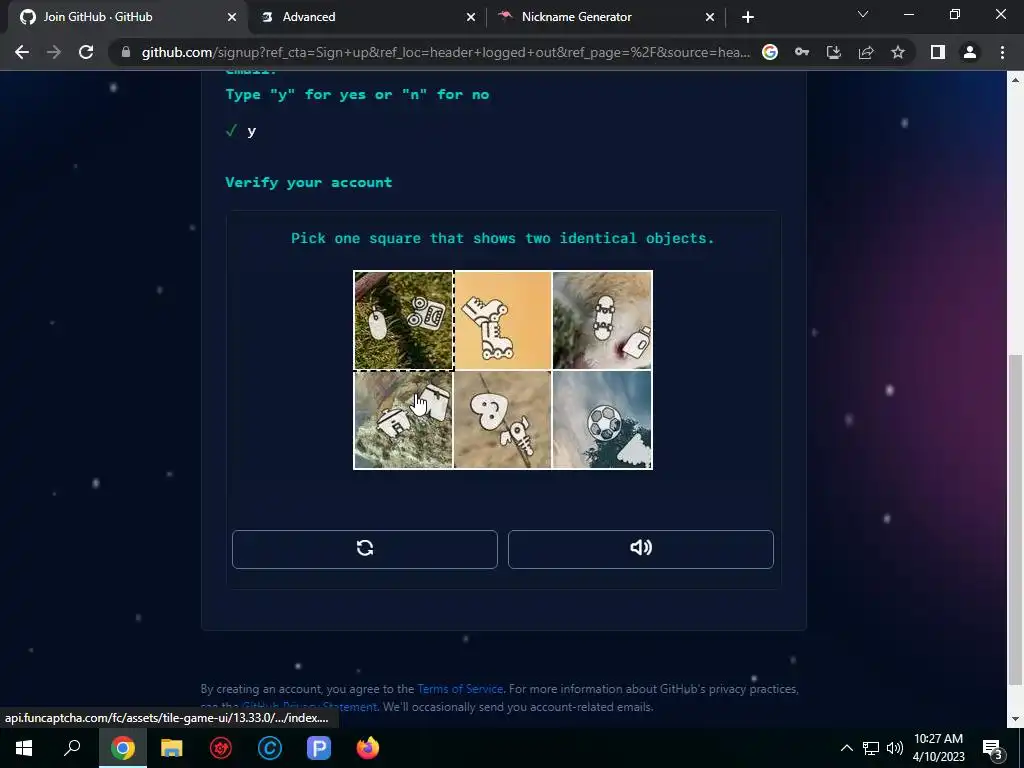Install the app via the download icon
Image resolution: width=1024 pixels, height=768 pixels.
tap(834, 52)
